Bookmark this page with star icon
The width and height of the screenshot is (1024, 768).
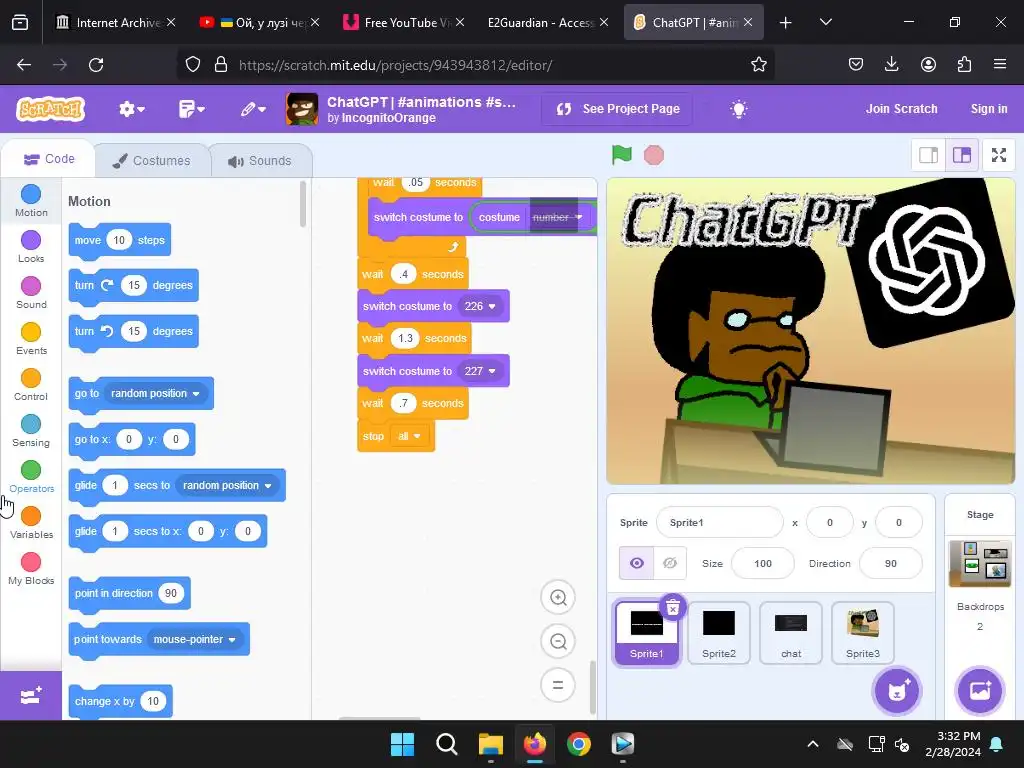pyautogui.click(x=758, y=65)
